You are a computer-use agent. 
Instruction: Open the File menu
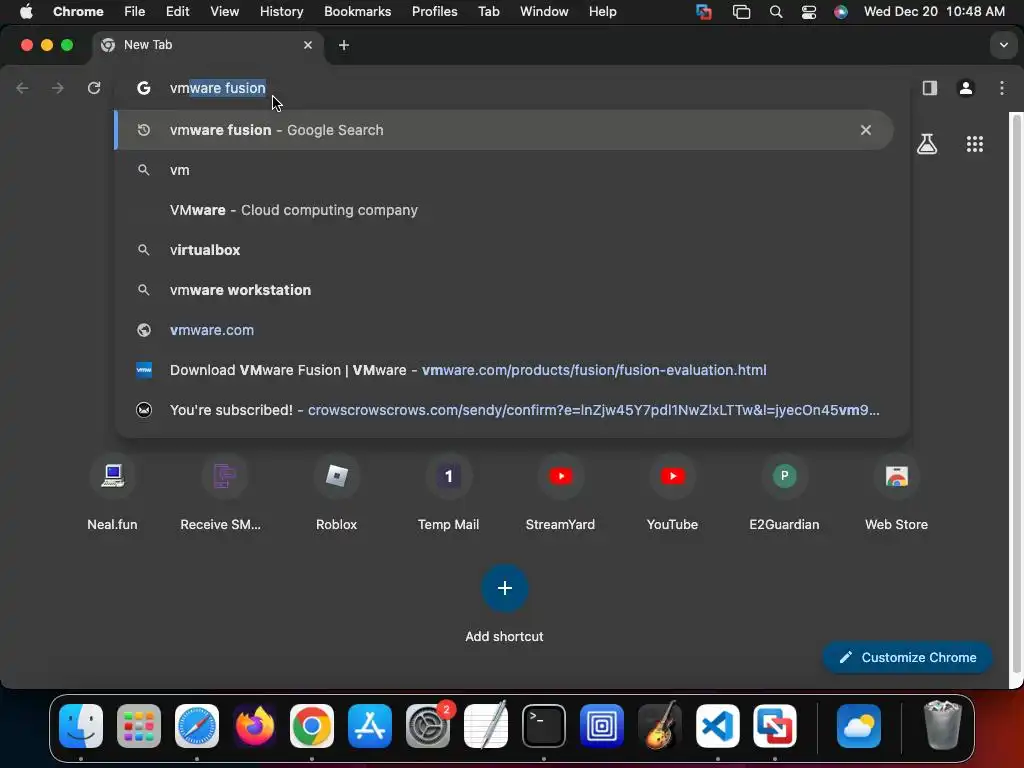click(135, 12)
